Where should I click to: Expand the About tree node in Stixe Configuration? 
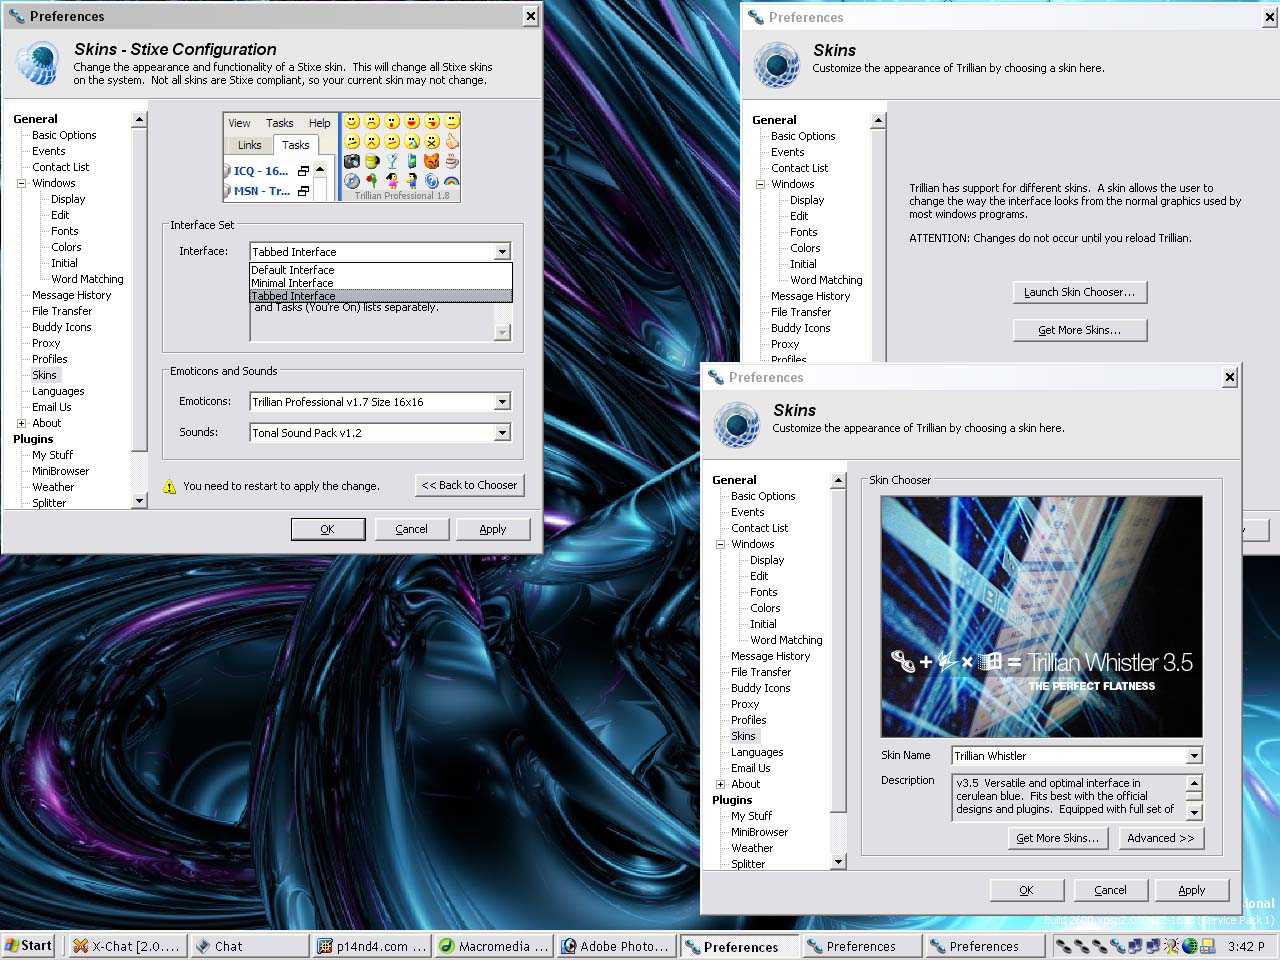point(21,423)
